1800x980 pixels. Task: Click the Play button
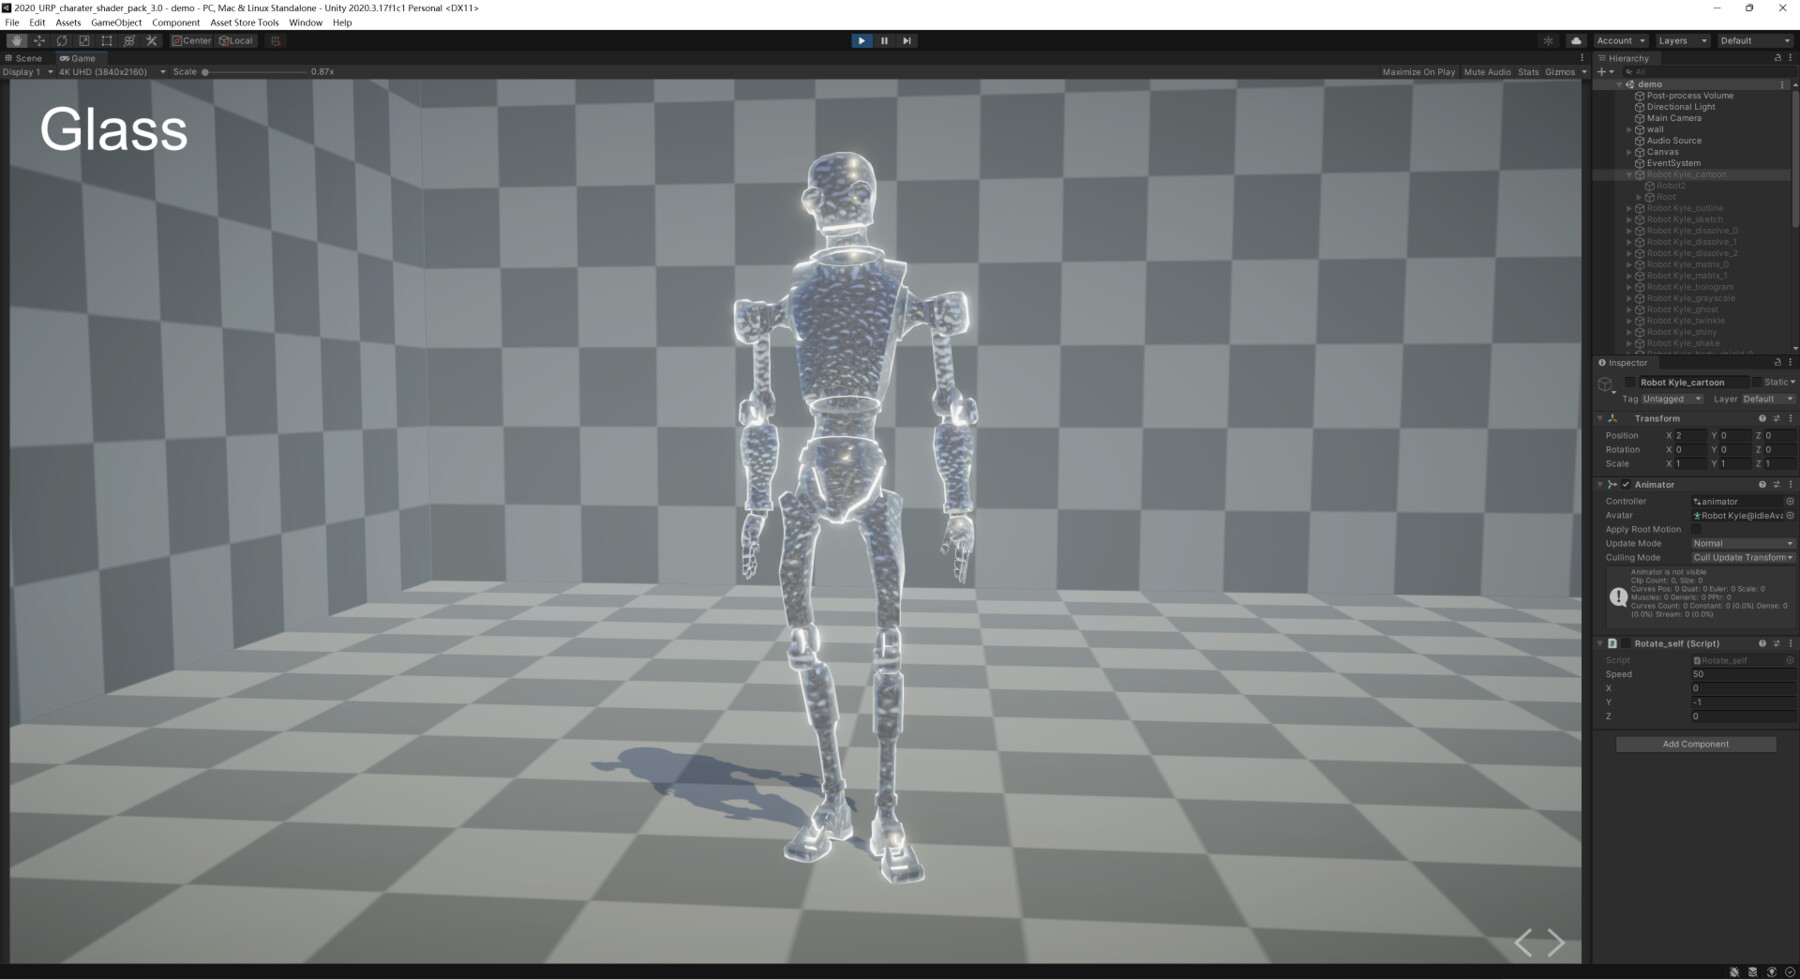pos(861,41)
